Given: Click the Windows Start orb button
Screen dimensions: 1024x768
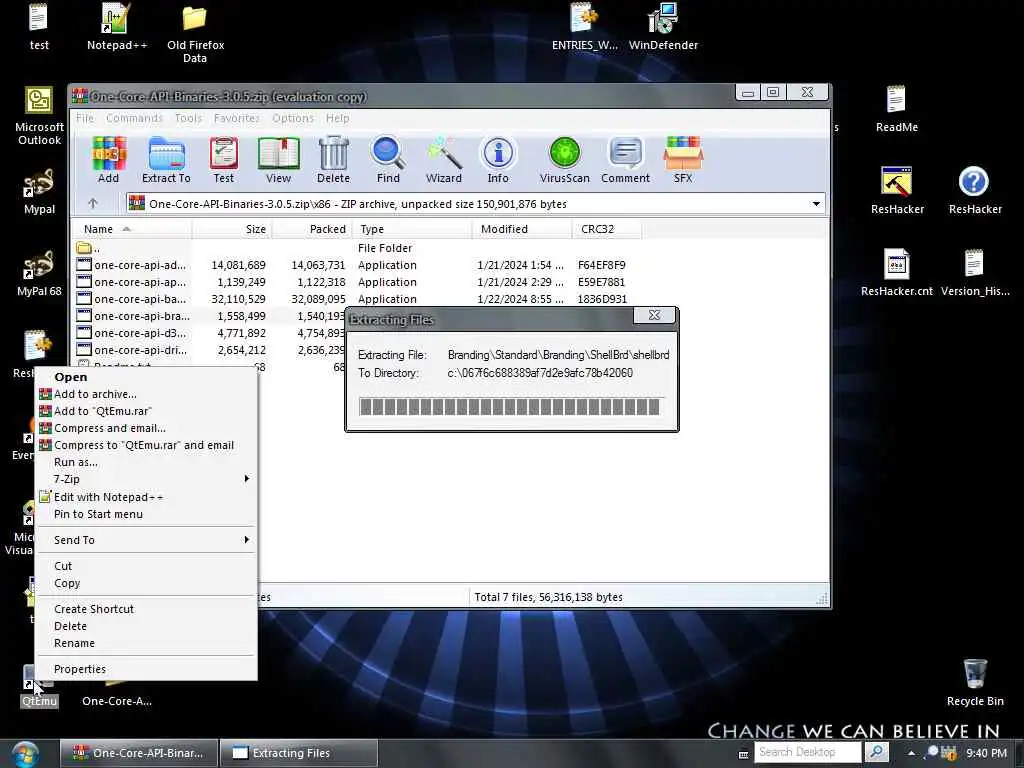Looking at the screenshot, I should pos(25,754).
